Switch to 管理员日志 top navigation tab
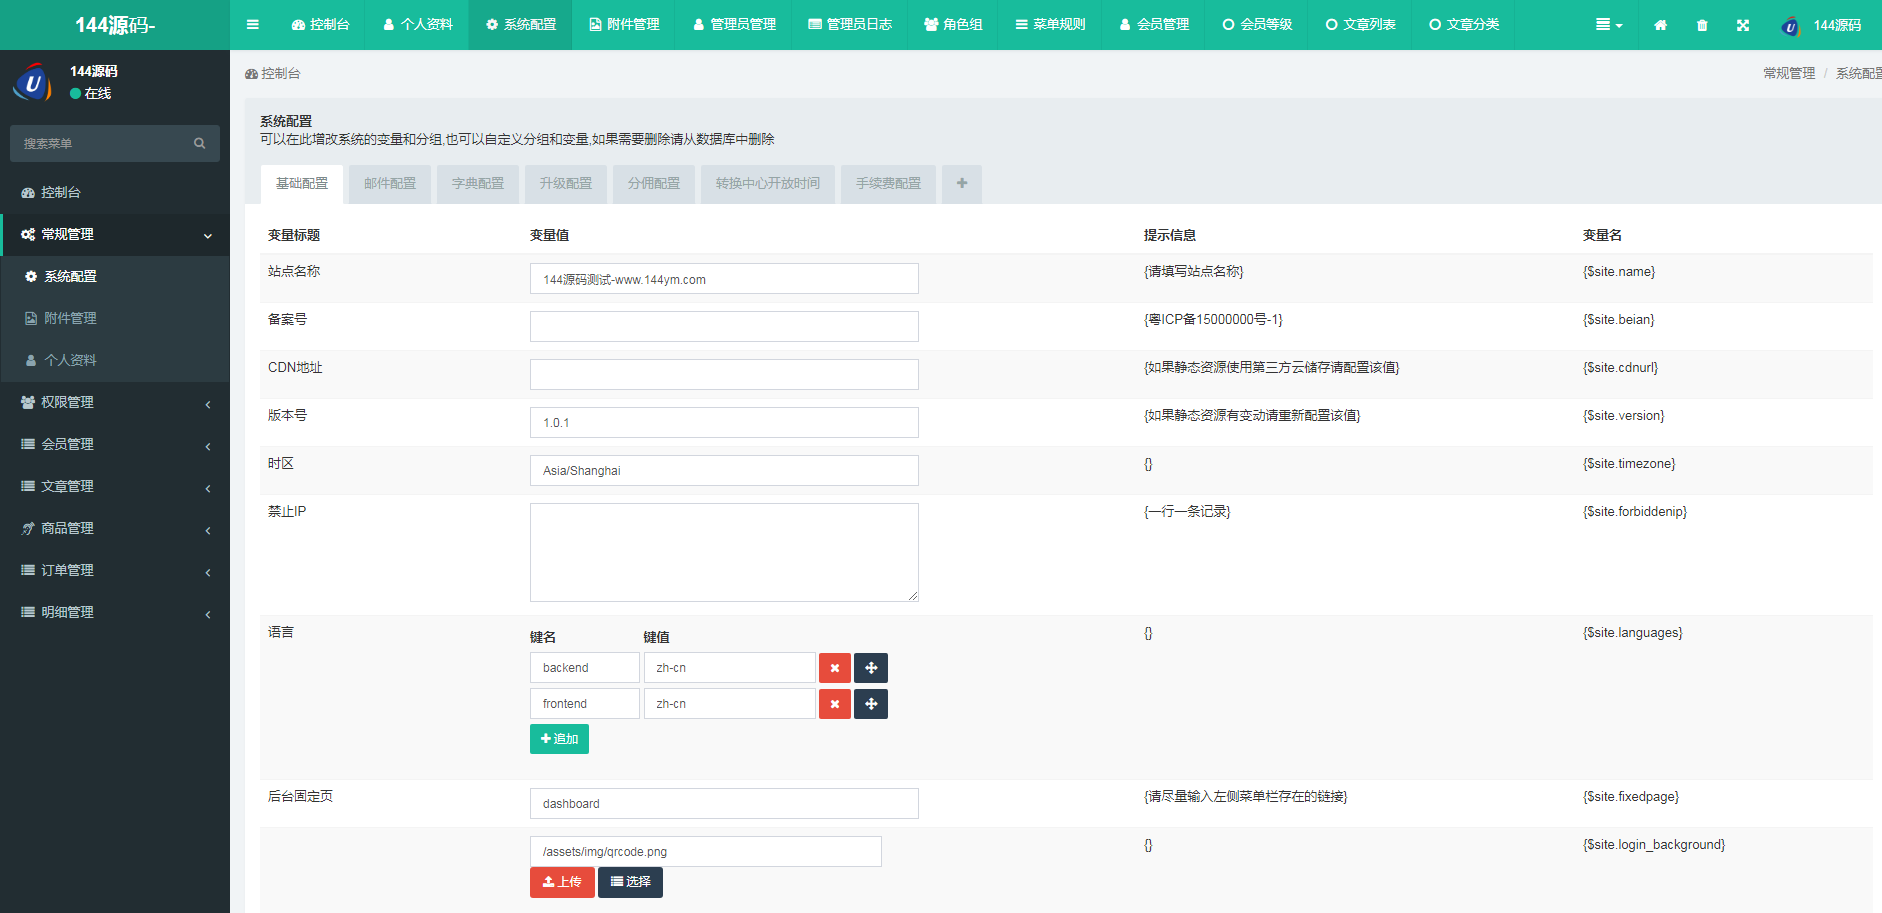The image size is (1882, 913). pyautogui.click(x=850, y=25)
